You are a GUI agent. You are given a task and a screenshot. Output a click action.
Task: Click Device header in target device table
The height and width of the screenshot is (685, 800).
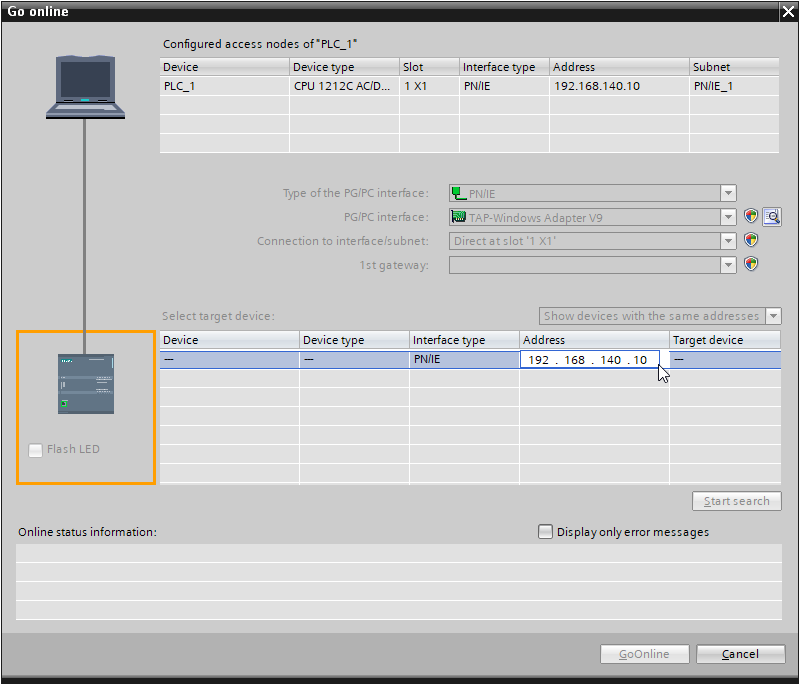pos(230,340)
